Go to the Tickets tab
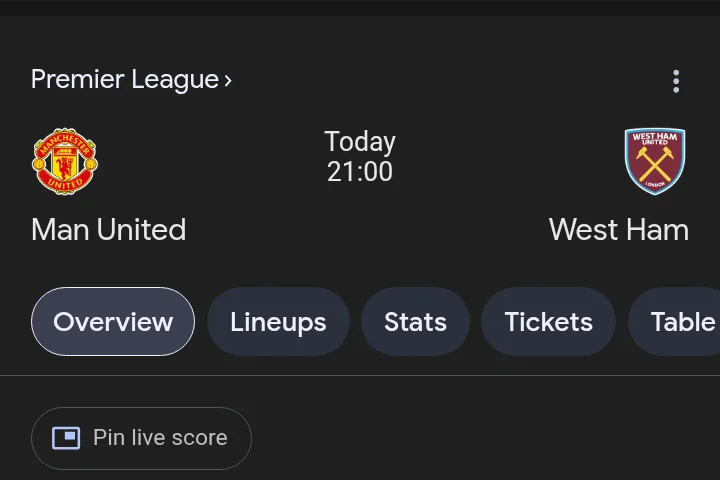This screenshot has height=480, width=720. [x=548, y=322]
